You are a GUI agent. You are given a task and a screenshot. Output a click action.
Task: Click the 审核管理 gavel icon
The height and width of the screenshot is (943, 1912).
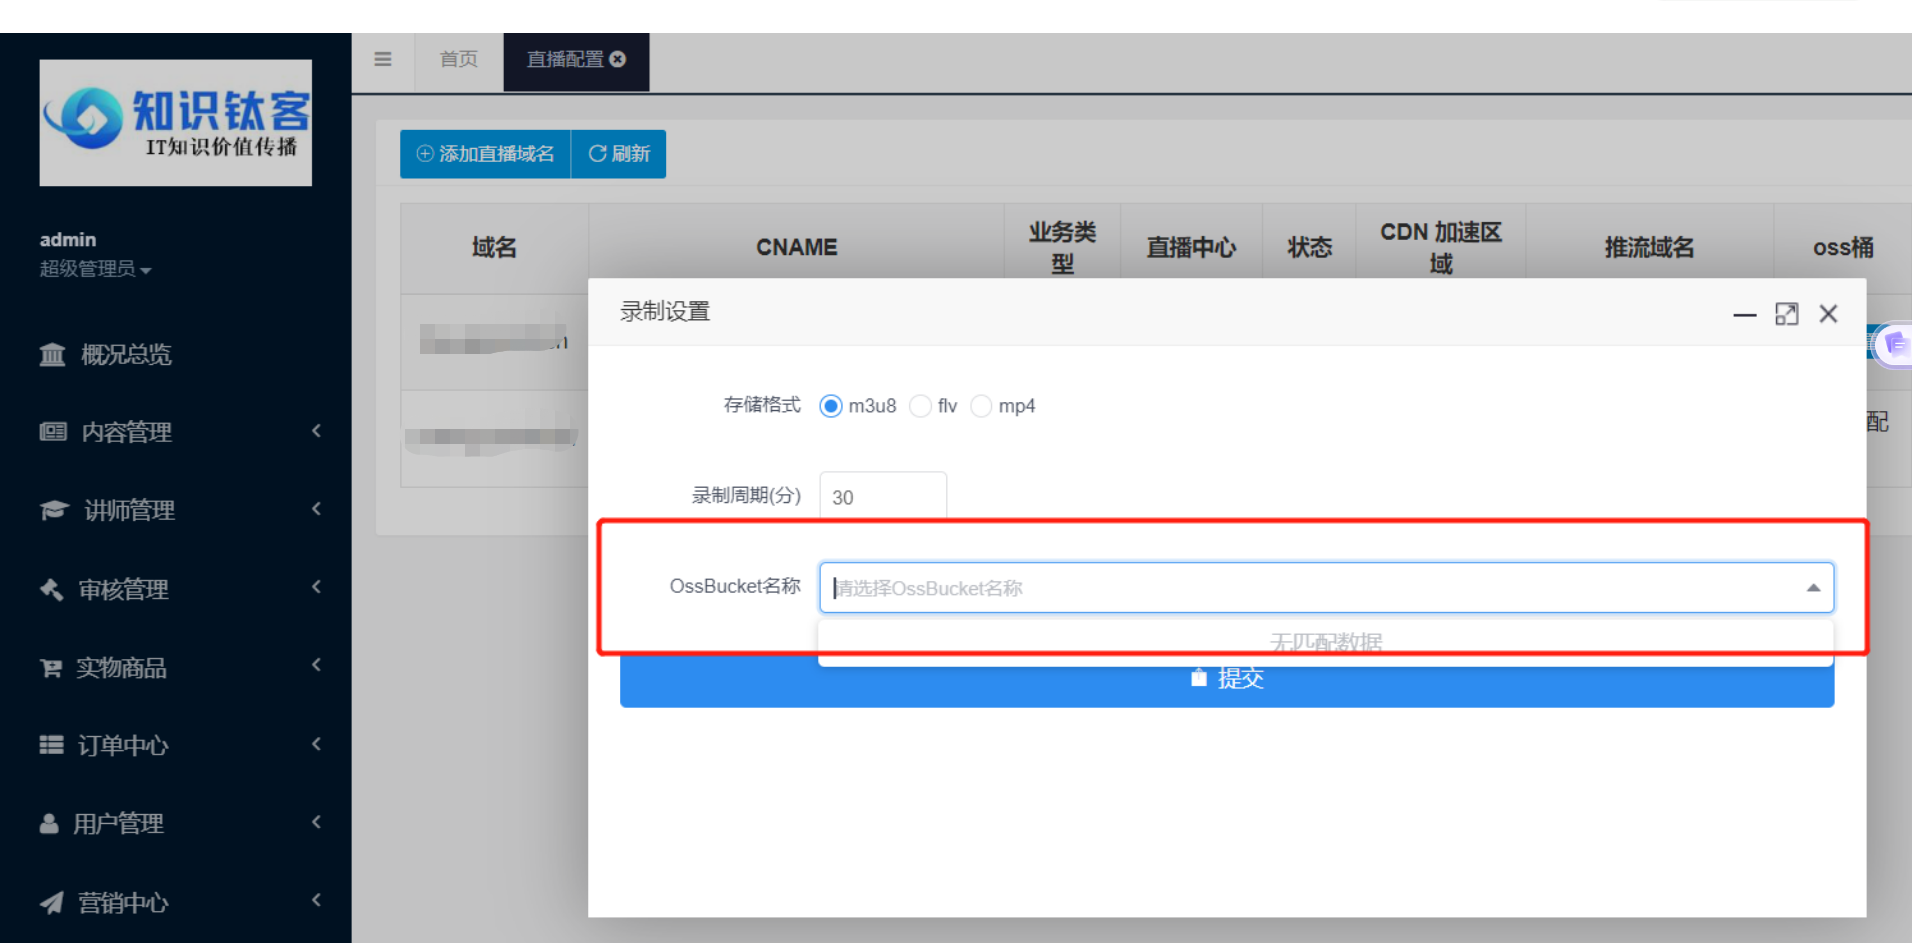pos(51,589)
